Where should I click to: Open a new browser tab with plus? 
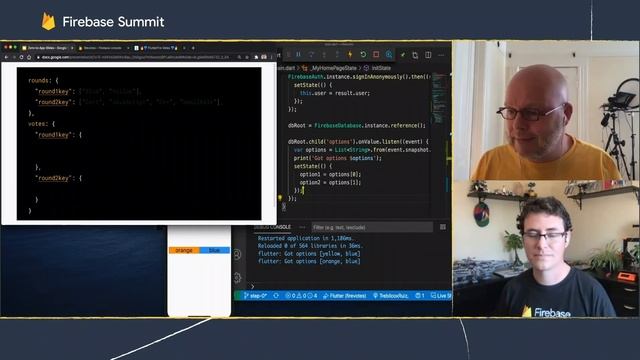tap(193, 48)
